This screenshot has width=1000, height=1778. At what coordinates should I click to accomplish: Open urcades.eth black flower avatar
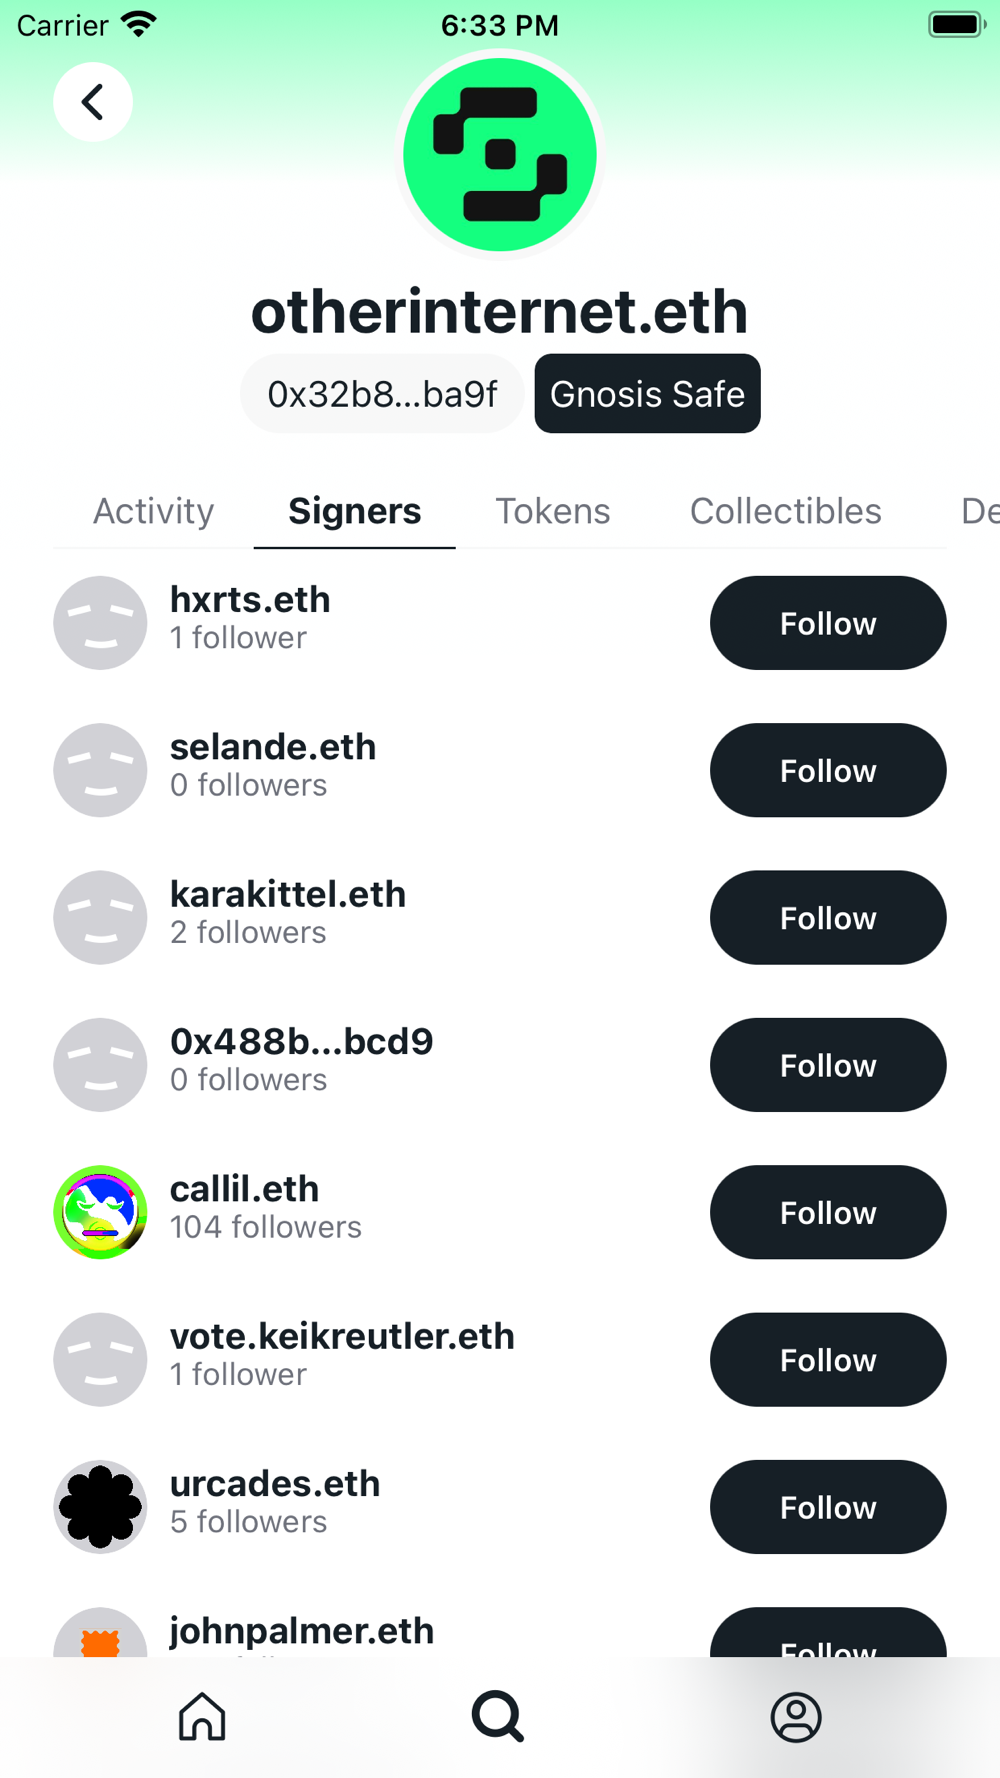click(x=100, y=1507)
